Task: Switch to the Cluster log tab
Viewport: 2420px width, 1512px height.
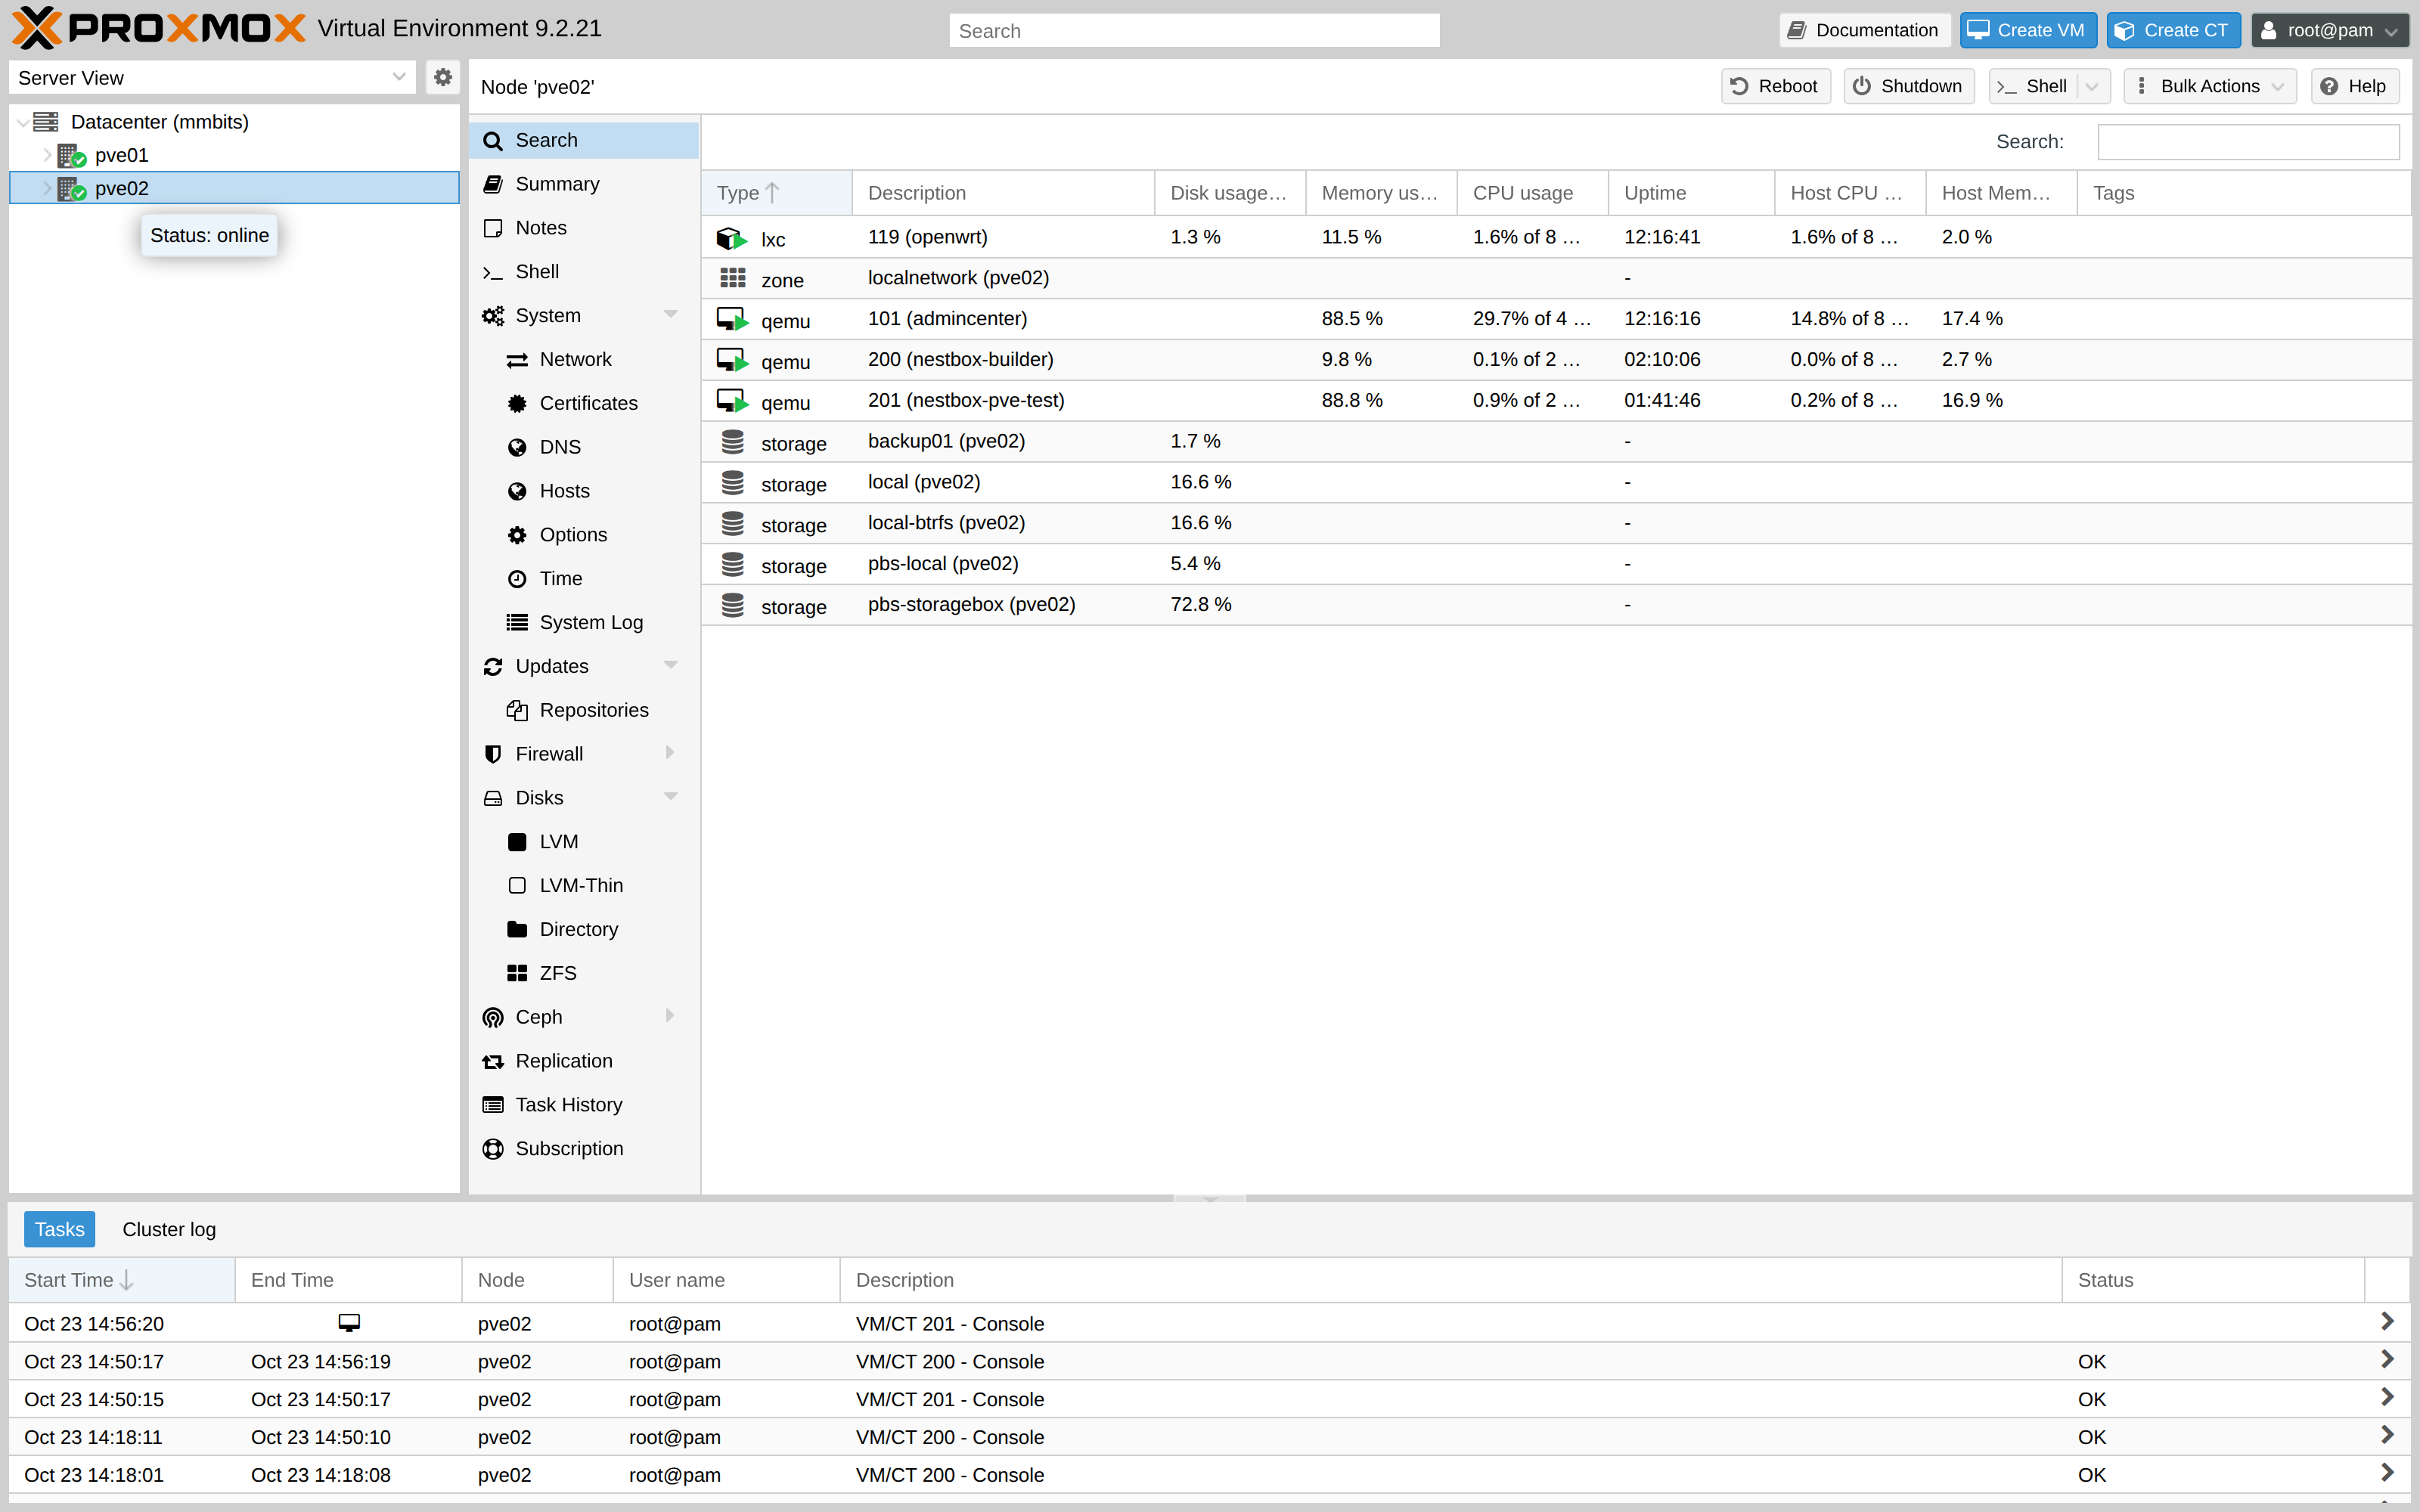Action: pos(169,1230)
